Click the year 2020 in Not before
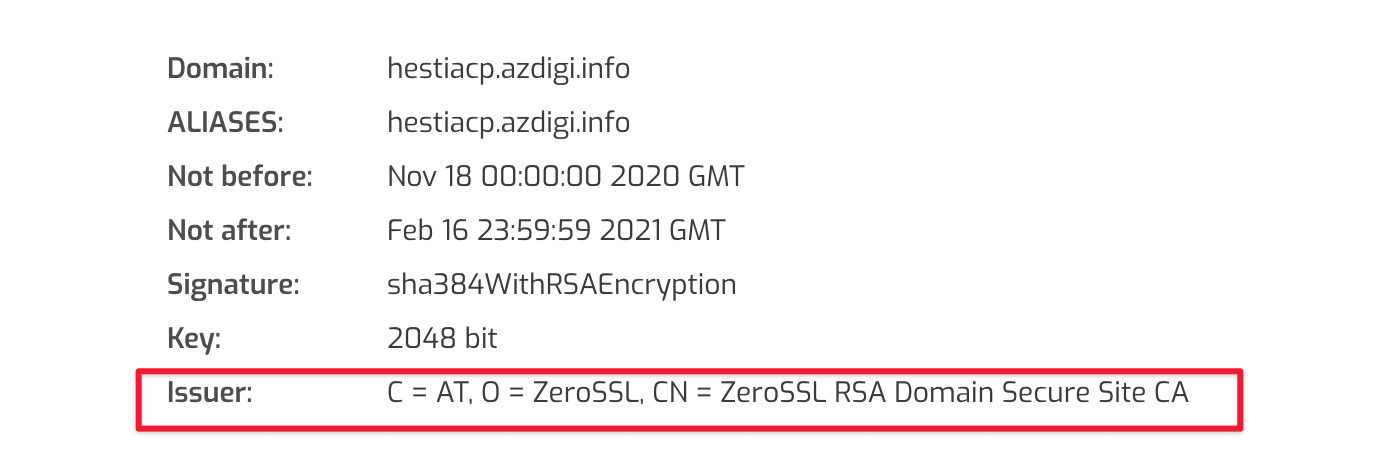Screen dimensions: 1398x456 pos(645,177)
